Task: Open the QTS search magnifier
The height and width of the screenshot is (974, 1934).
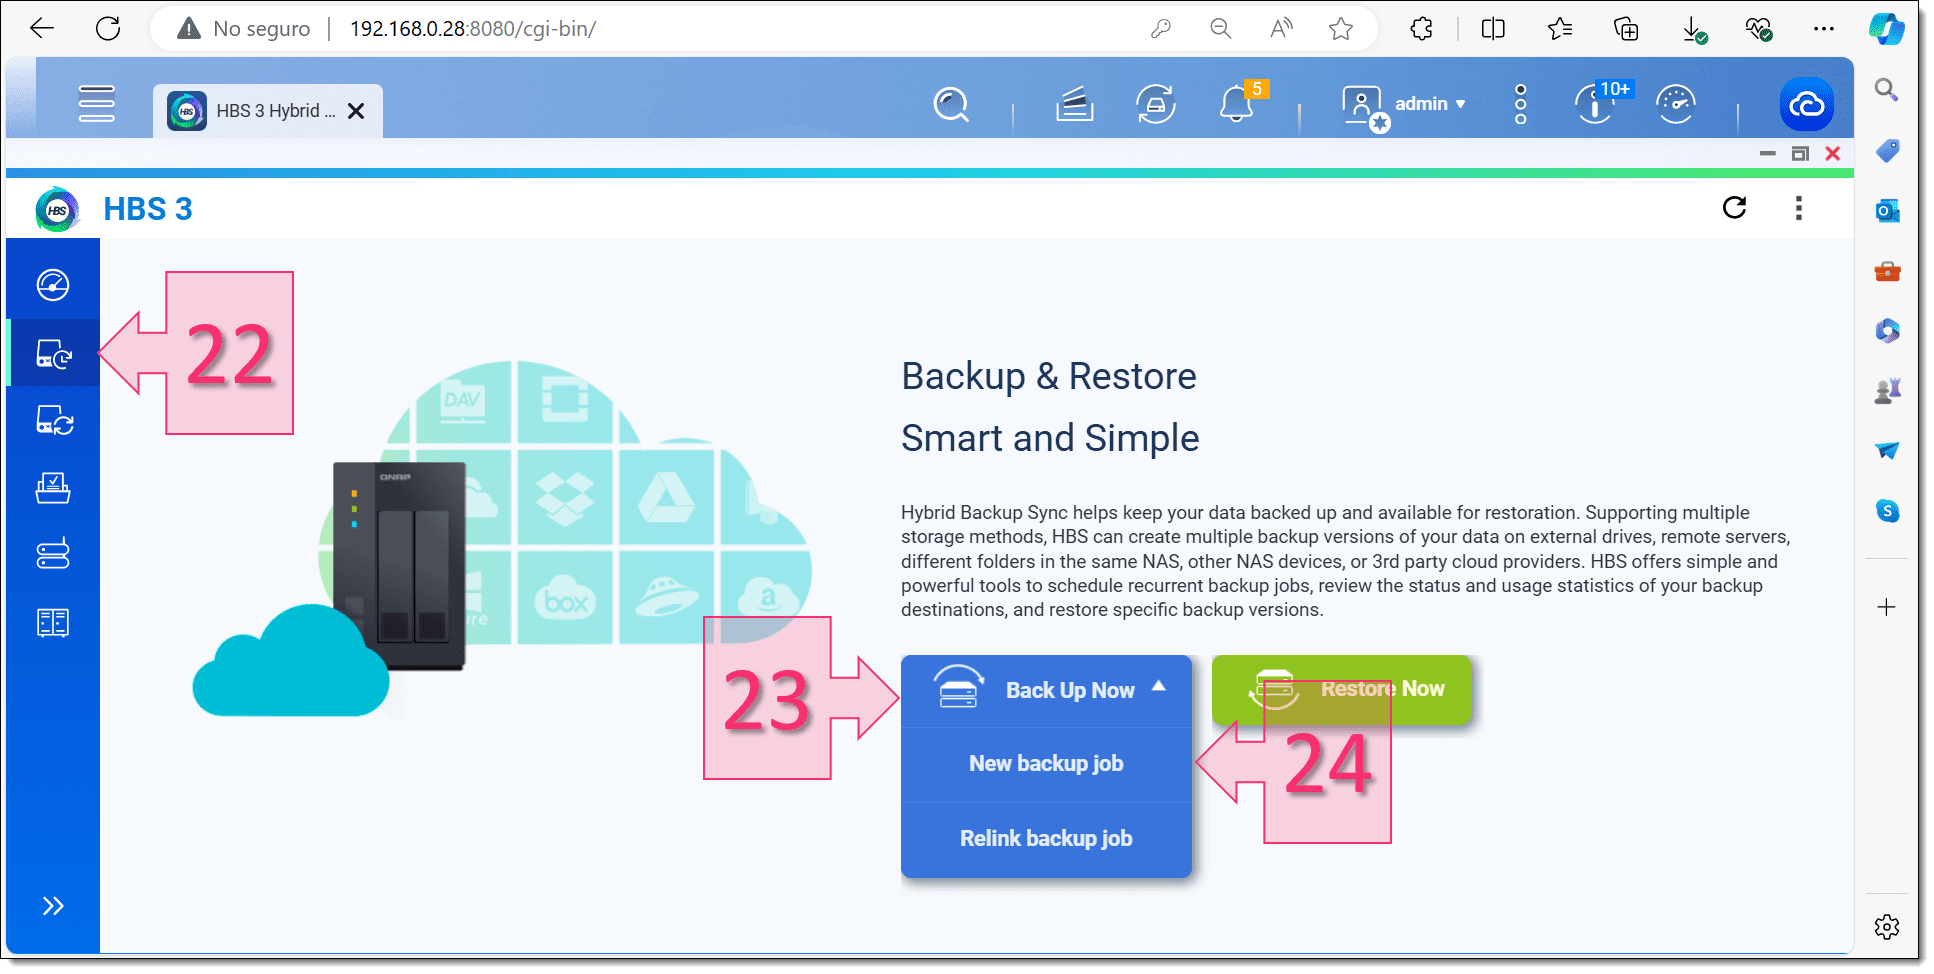Action: pyautogui.click(x=951, y=104)
